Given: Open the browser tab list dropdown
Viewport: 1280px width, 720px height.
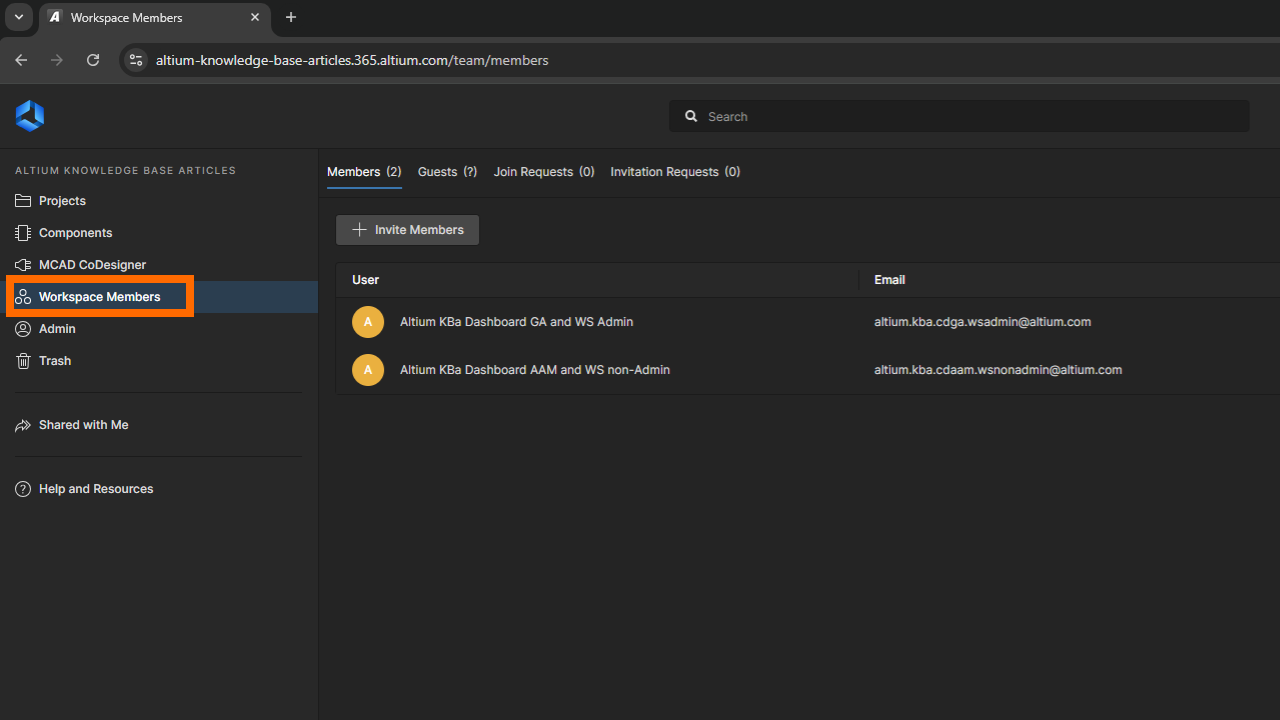Looking at the screenshot, I should (18, 17).
